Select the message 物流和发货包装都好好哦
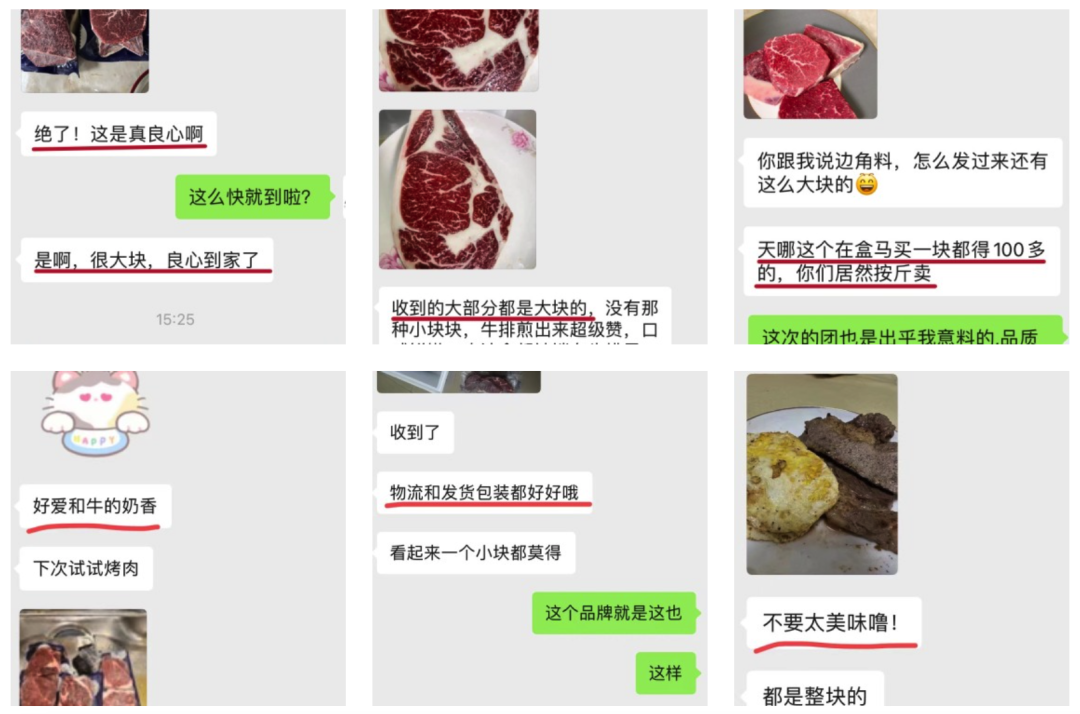The image size is (1080, 714). coord(484,492)
